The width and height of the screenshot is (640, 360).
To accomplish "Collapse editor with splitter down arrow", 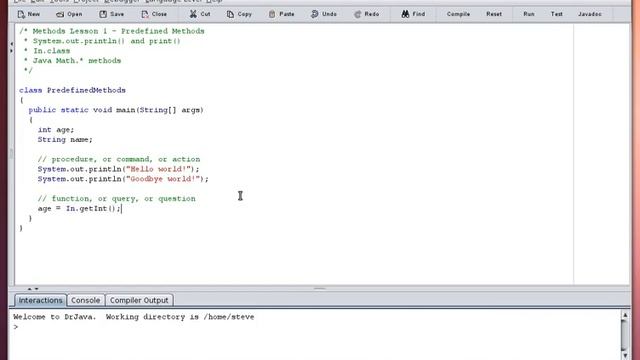I will point(36,289).
